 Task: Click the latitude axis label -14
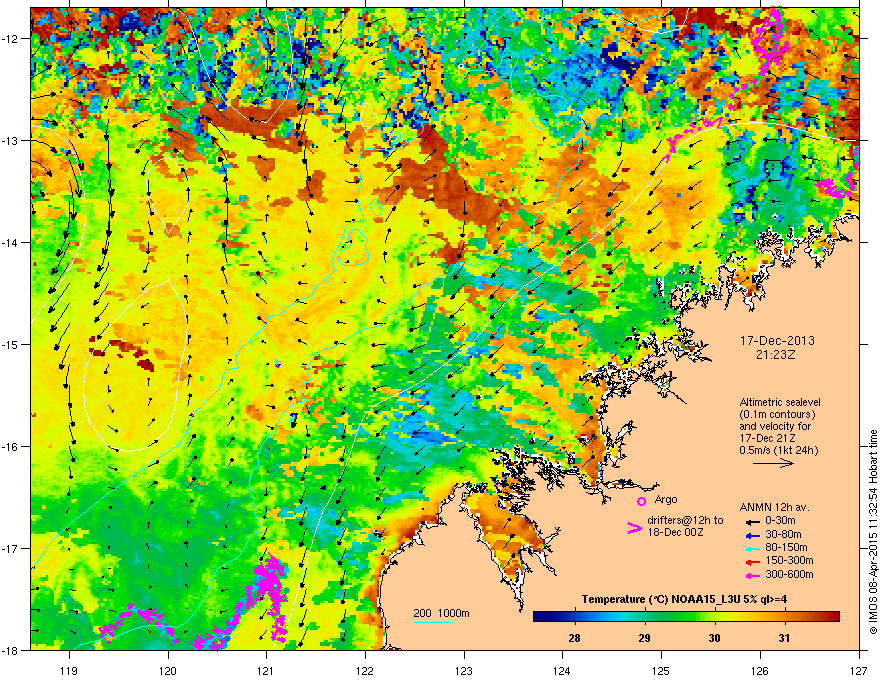coord(10,242)
